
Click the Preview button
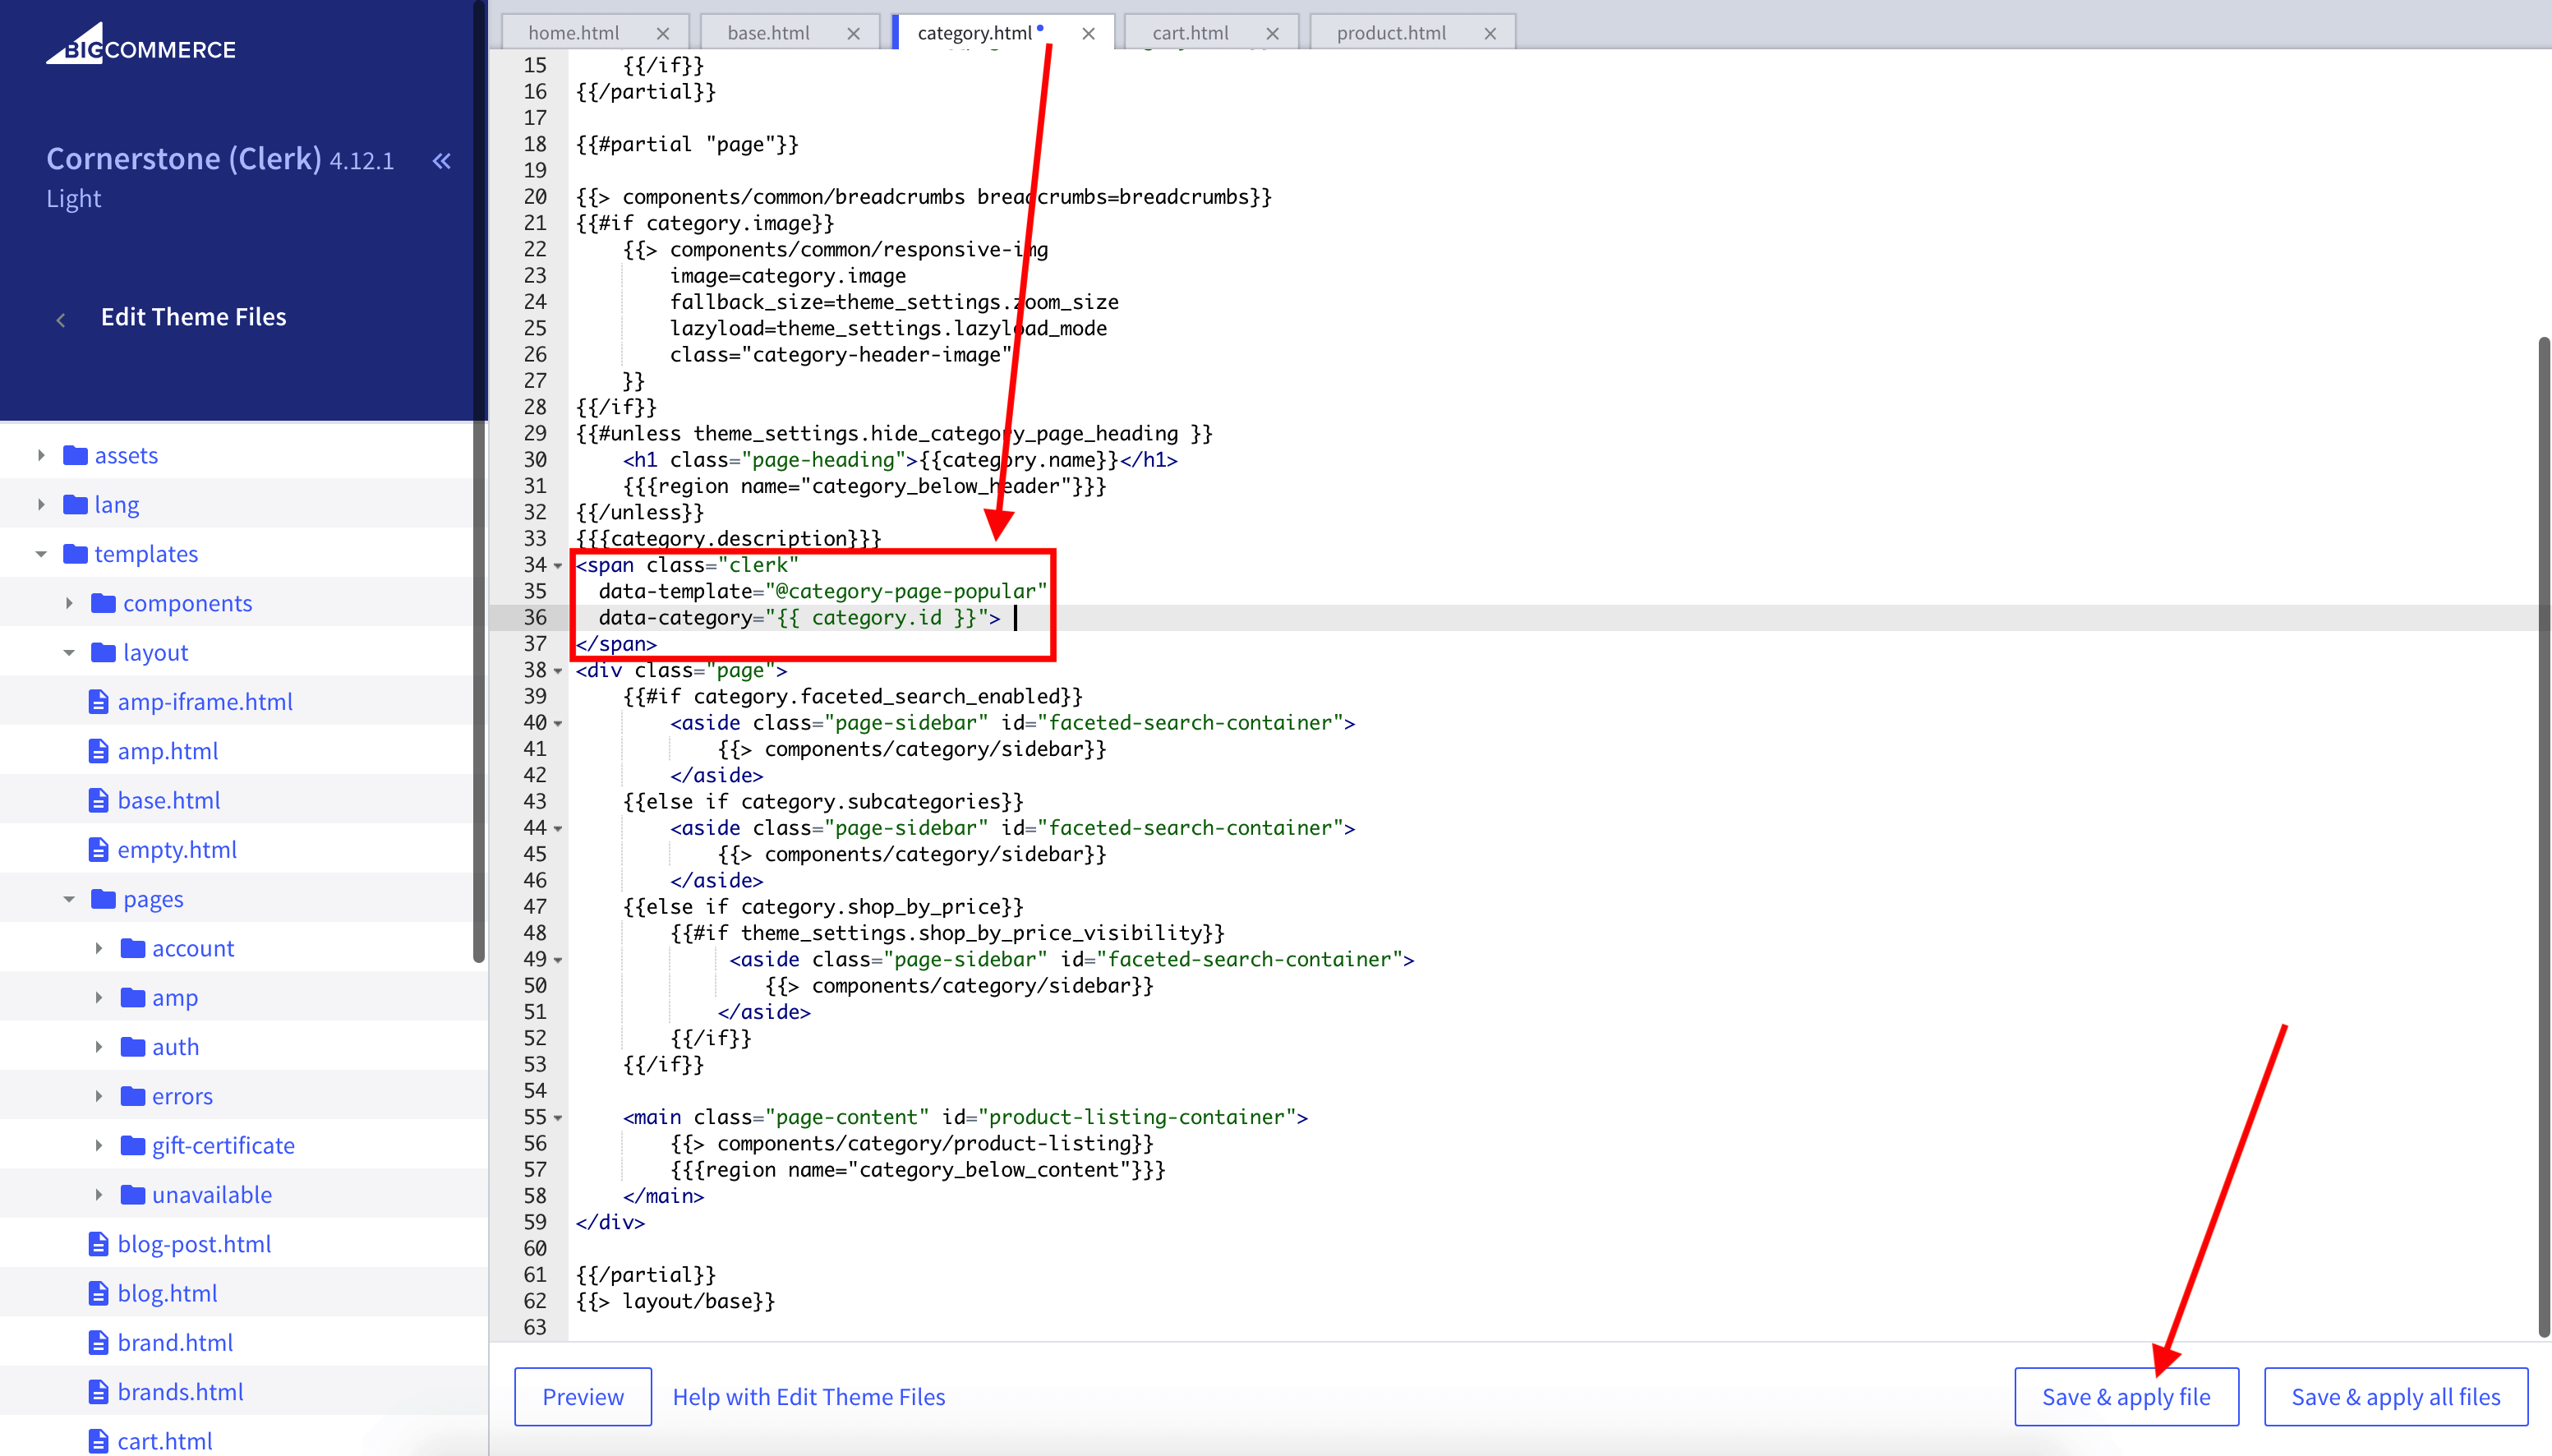pos(582,1396)
